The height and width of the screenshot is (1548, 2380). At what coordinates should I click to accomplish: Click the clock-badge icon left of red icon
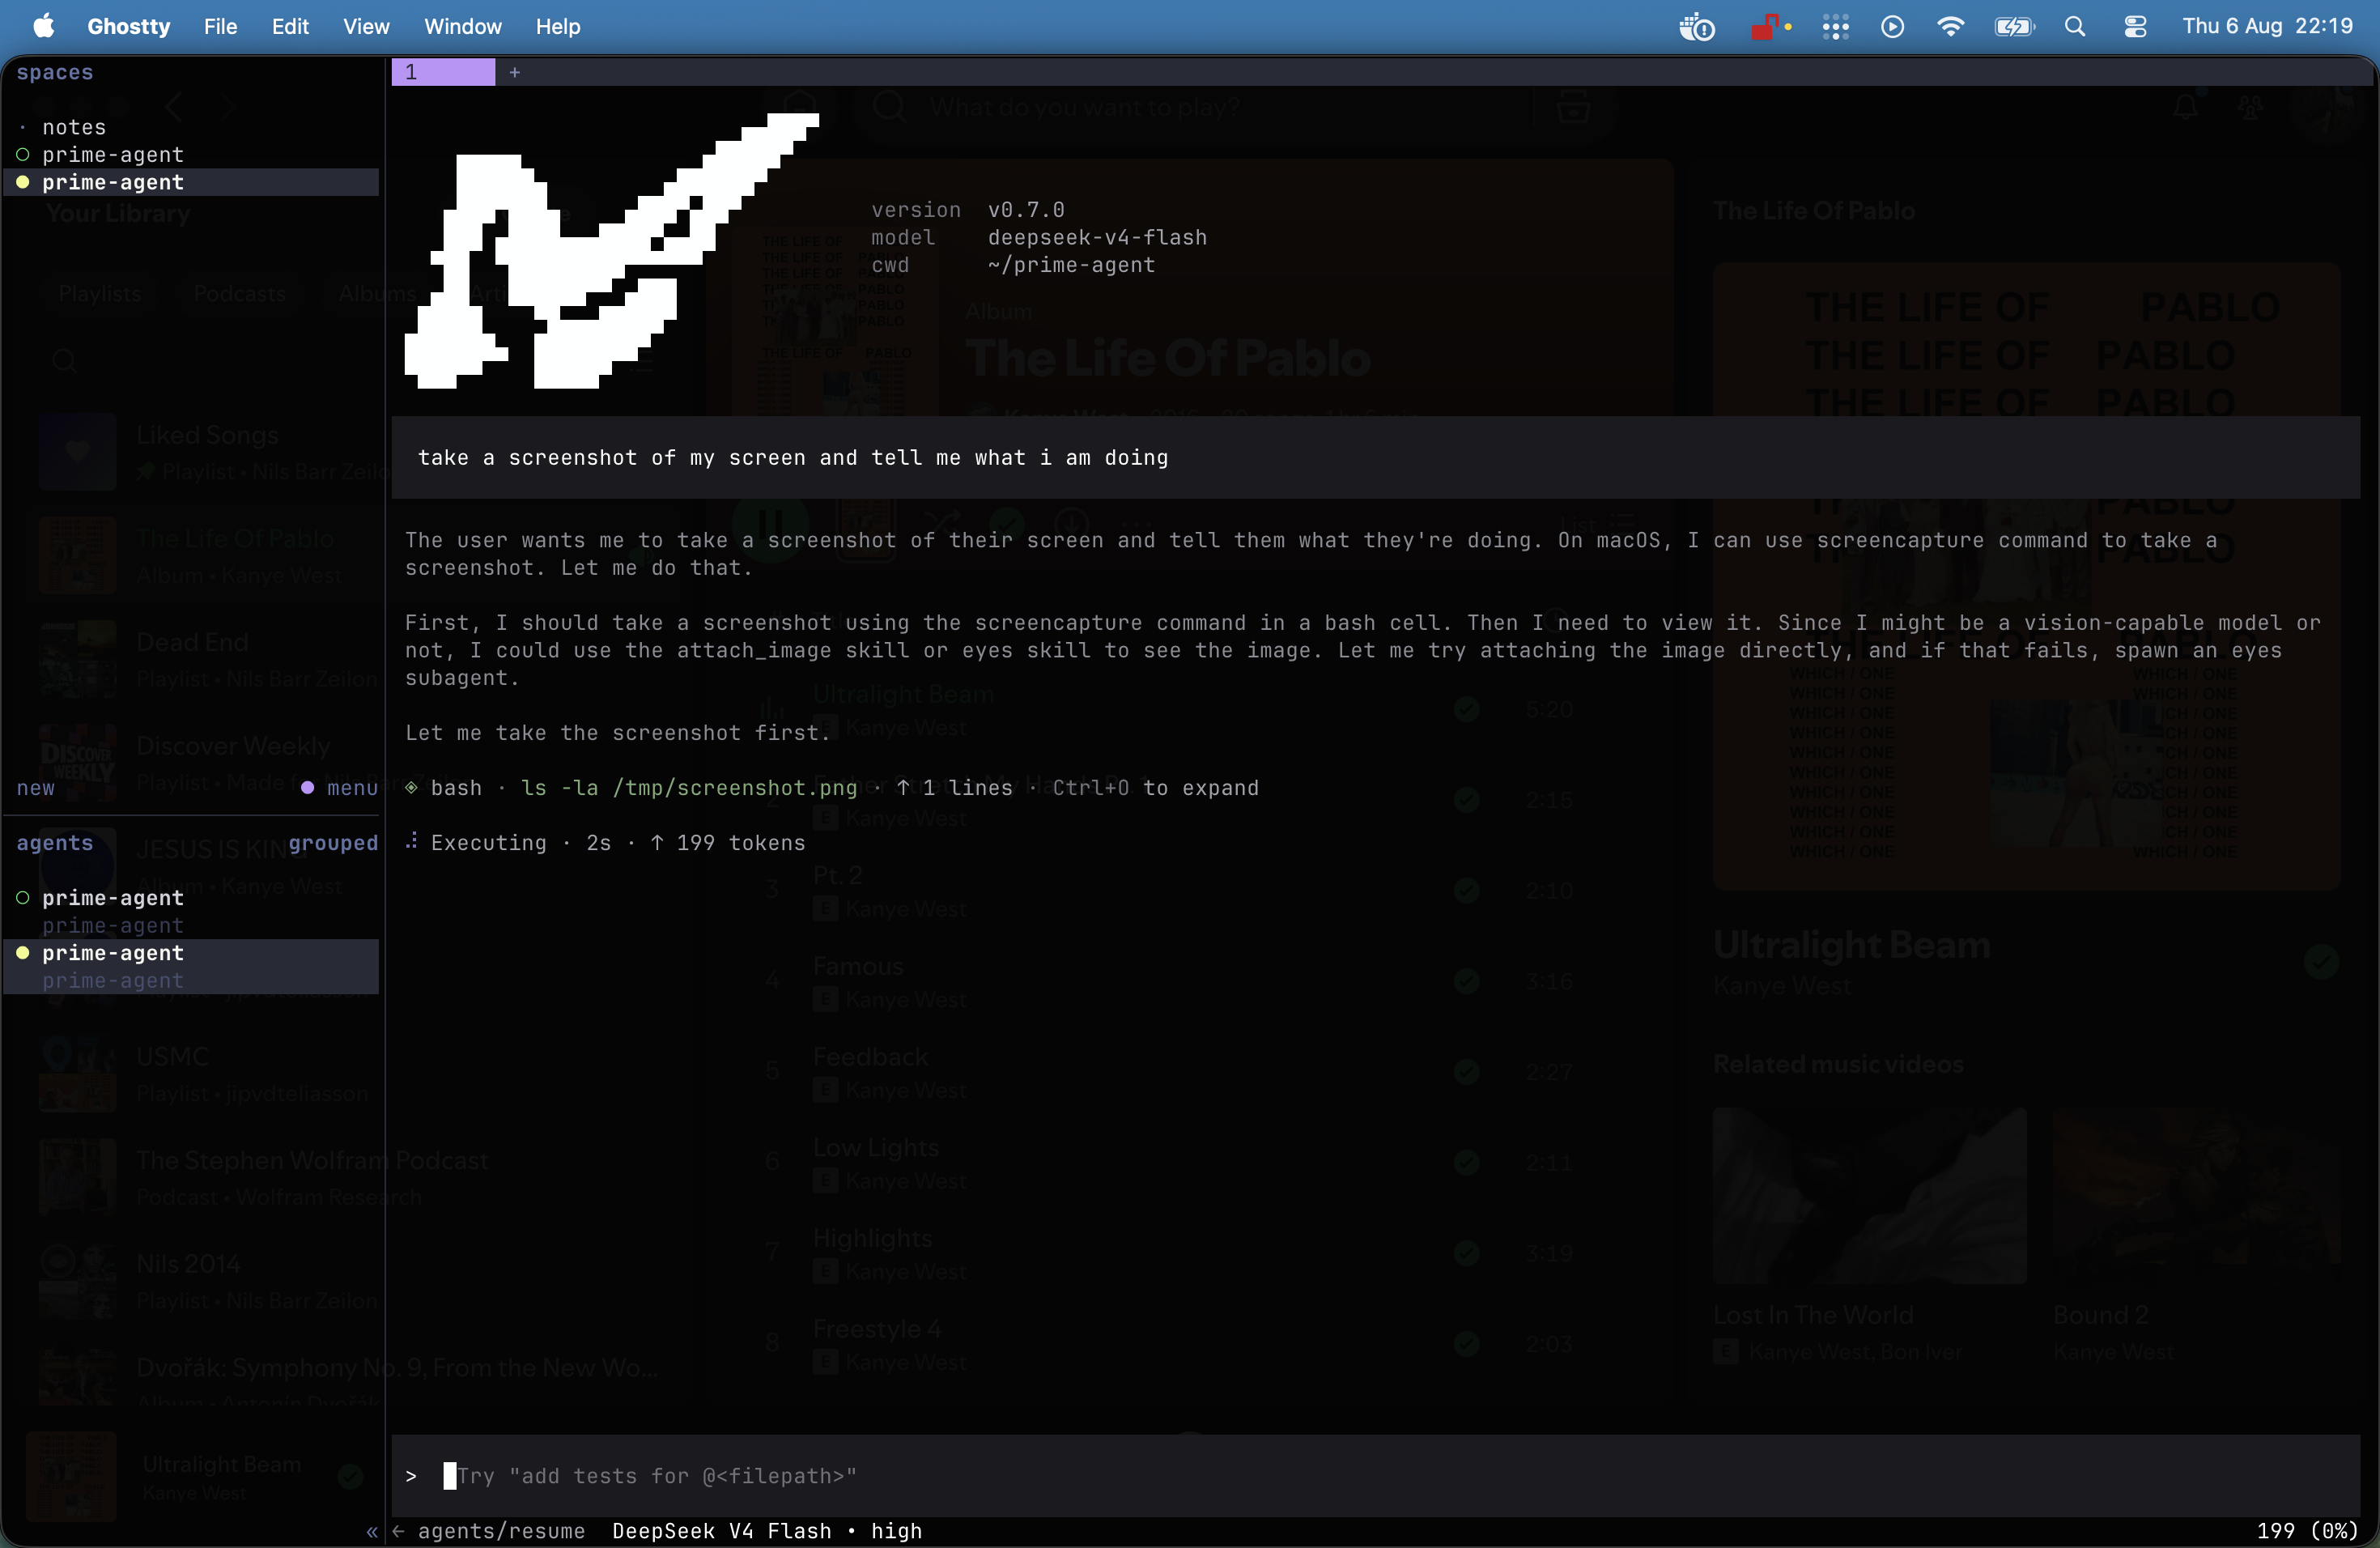point(1697,26)
